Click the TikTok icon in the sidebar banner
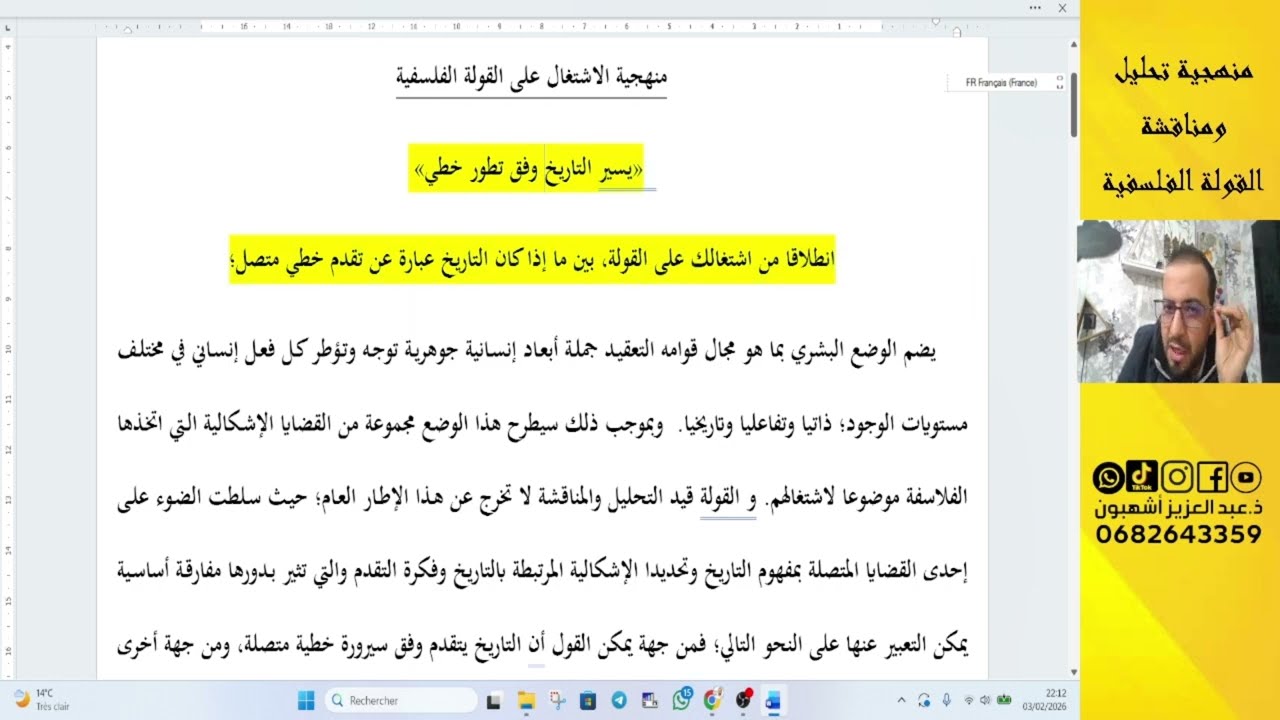Screen dimensions: 1280x720 pyautogui.click(x=1142, y=477)
